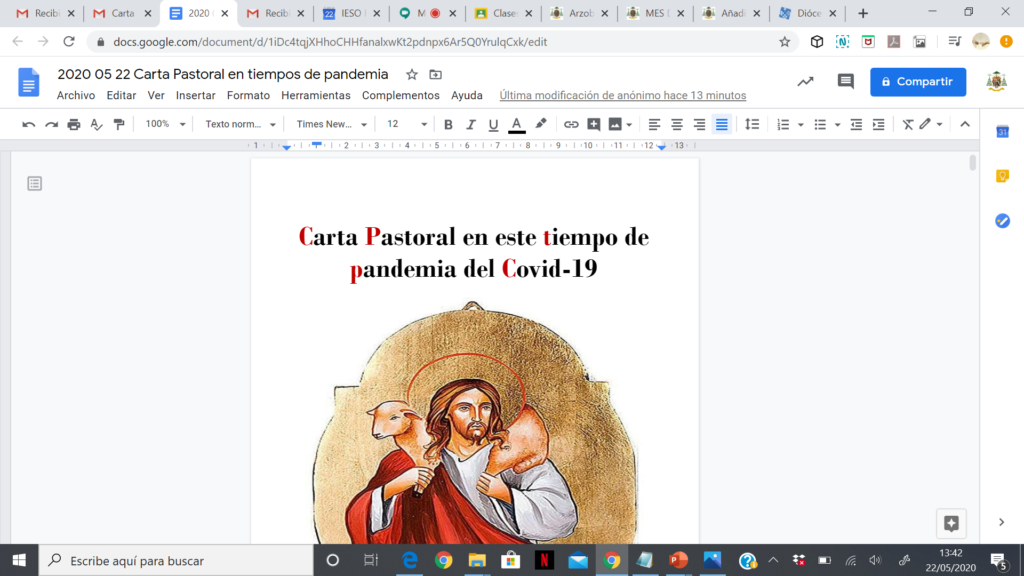Open Google Calendar in the side panel
Image resolution: width=1024 pixels, height=576 pixels.
coord(1002,131)
